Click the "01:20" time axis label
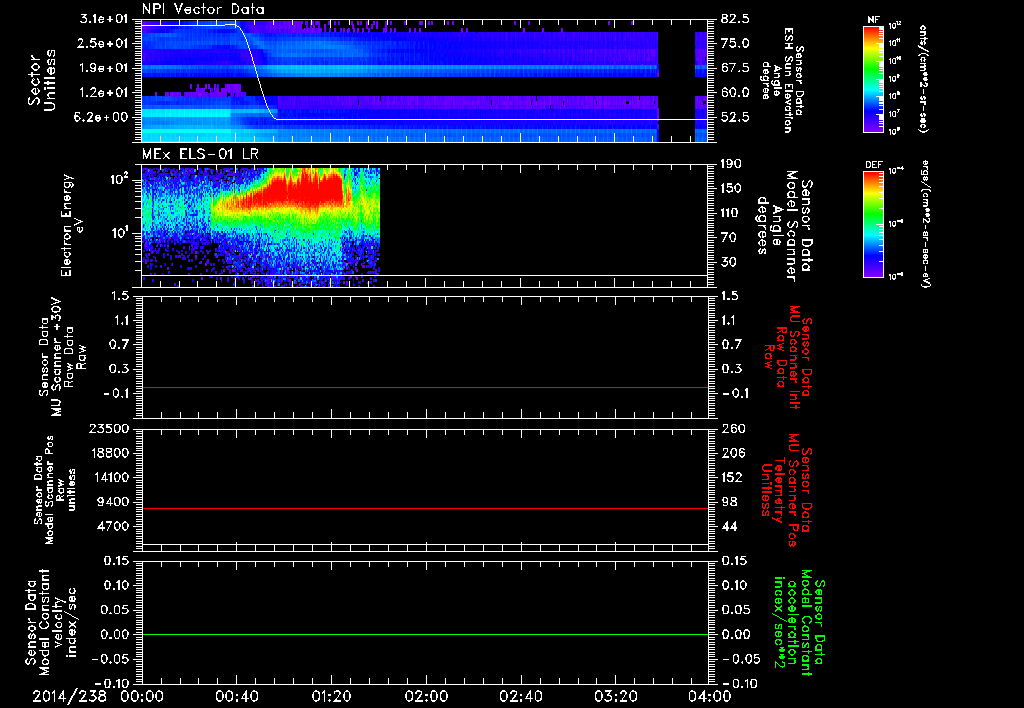The height and width of the screenshot is (708, 1024). pos(331,696)
